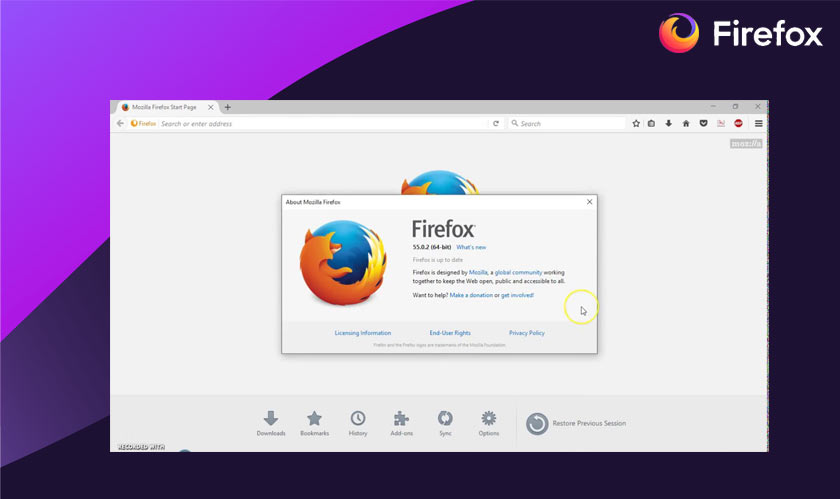Open History clock icon on start page
The height and width of the screenshot is (499, 840).
pyautogui.click(x=358, y=423)
